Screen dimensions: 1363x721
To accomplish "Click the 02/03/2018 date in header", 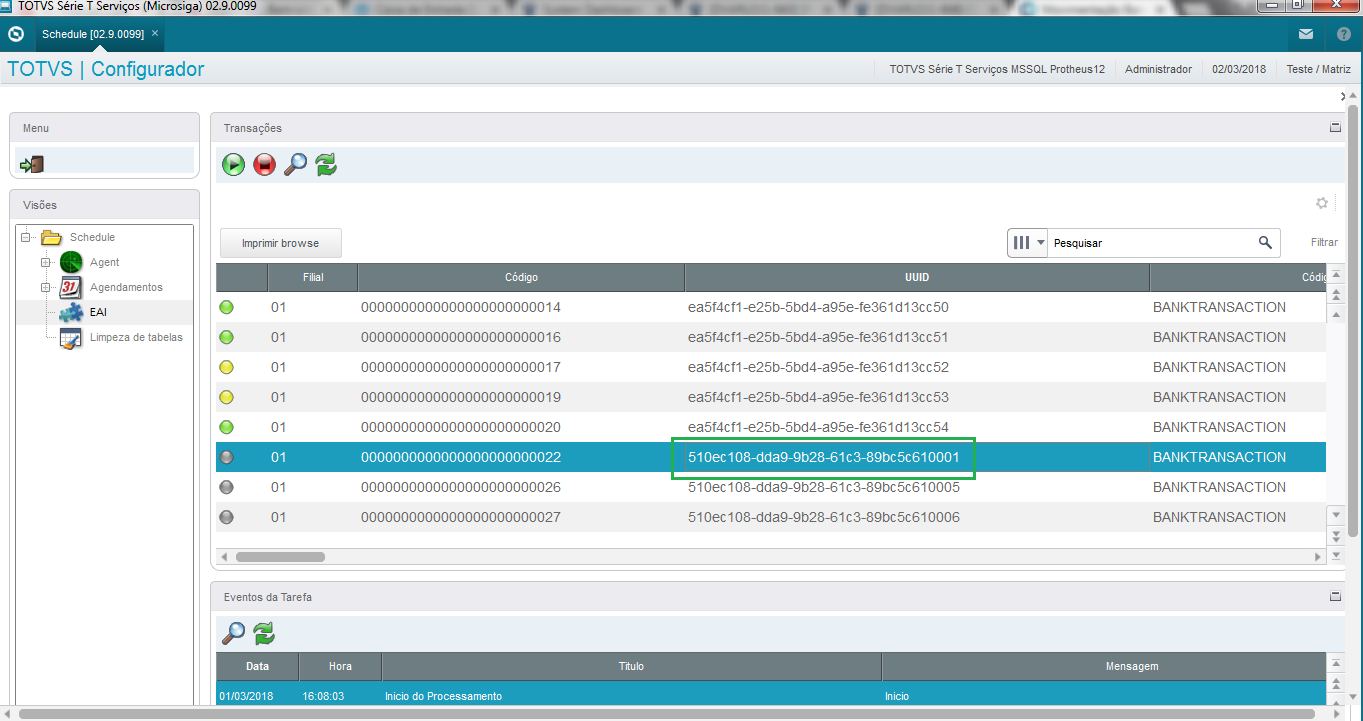I will tap(1239, 69).
